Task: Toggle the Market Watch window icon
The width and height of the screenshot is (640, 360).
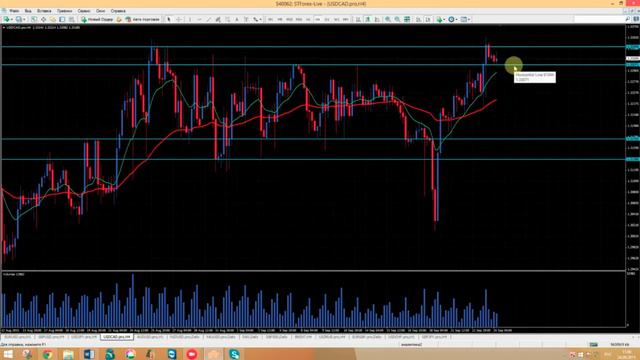Action: click(34, 19)
